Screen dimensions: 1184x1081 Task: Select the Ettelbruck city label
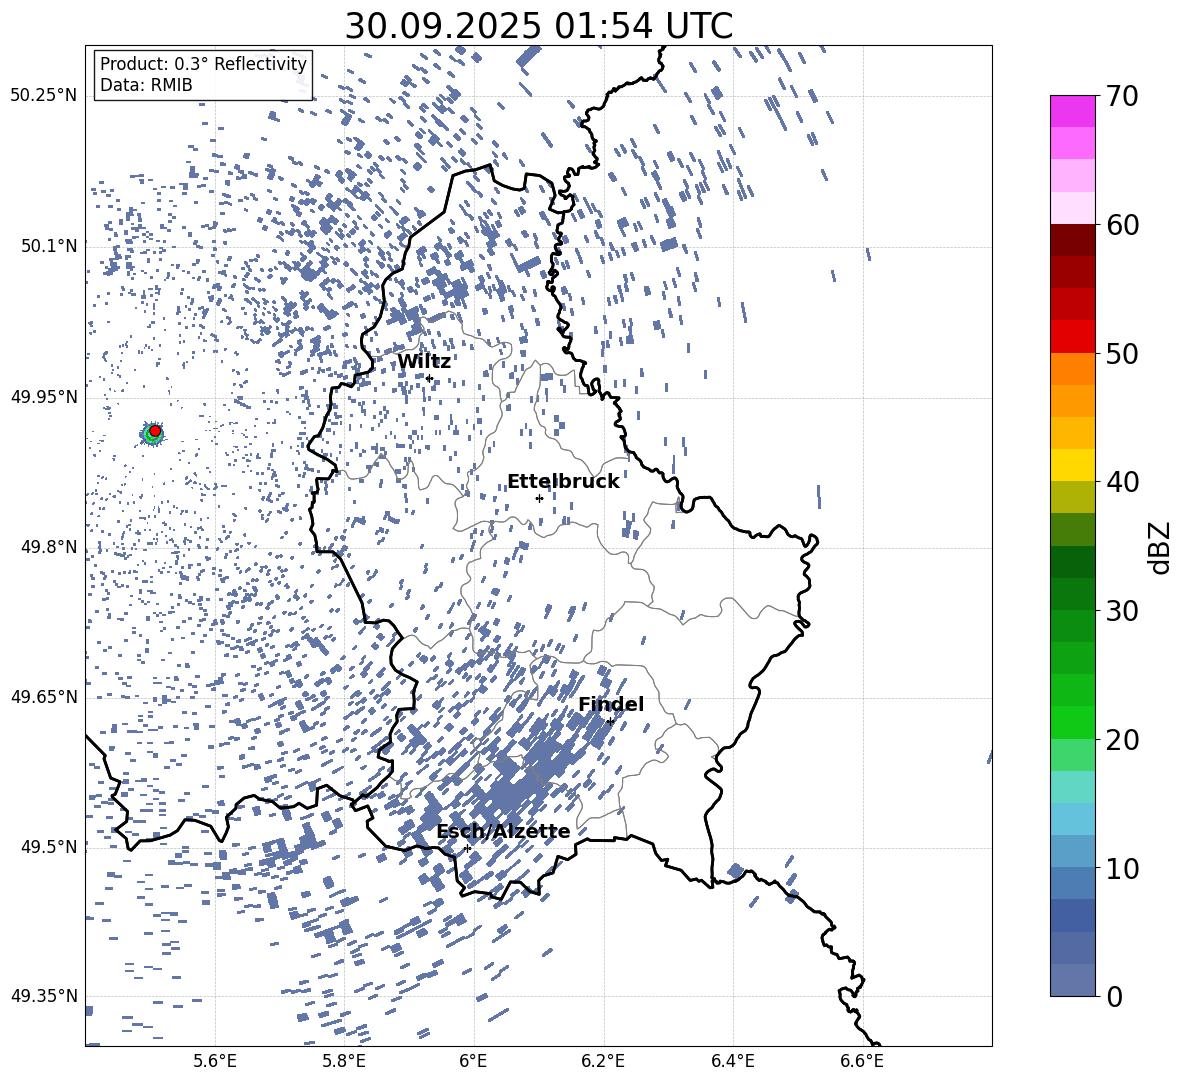click(x=563, y=482)
